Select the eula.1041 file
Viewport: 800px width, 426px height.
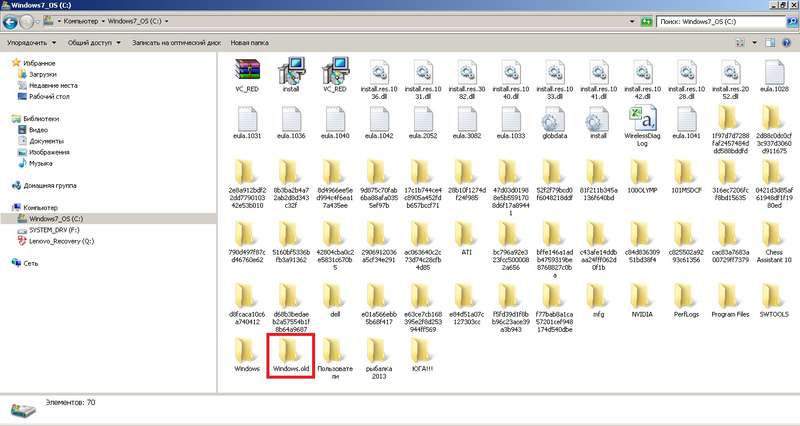tap(686, 122)
